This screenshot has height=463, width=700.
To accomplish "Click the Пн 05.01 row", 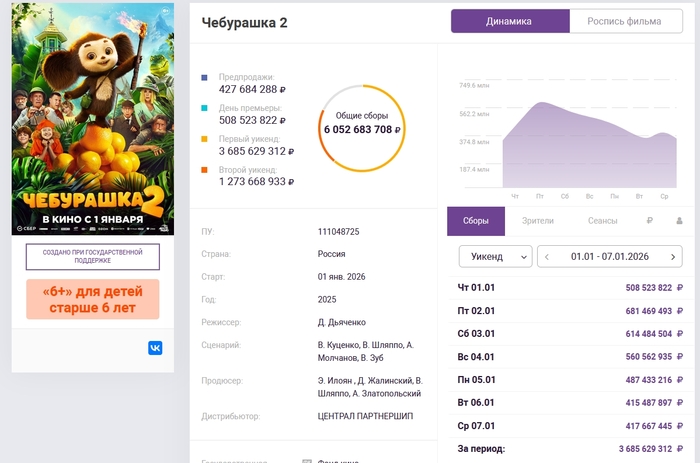I will [x=570, y=380].
